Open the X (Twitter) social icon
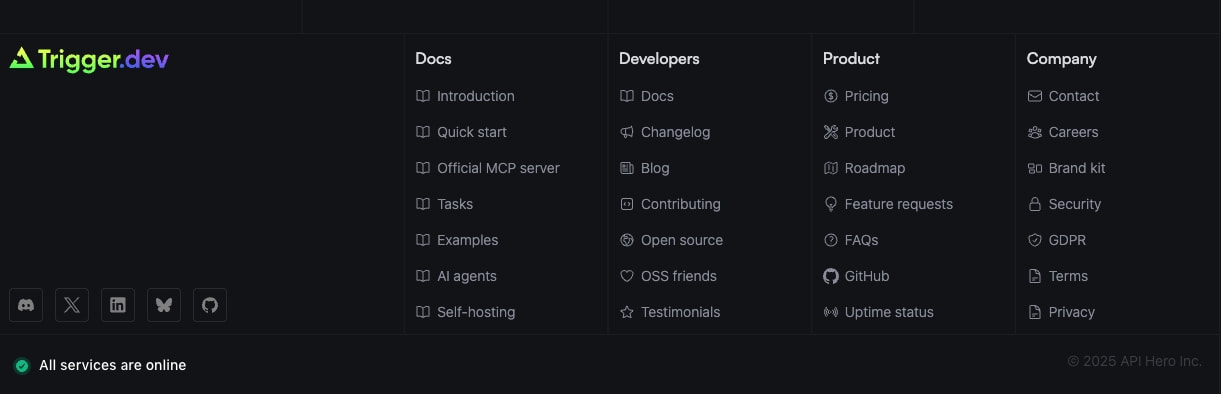 coord(72,305)
